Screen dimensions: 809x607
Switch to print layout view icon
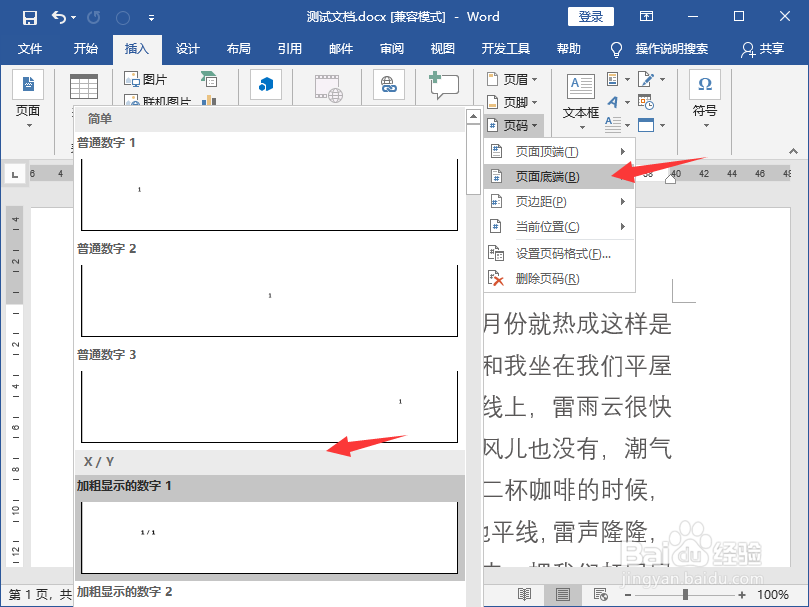pyautogui.click(x=562, y=595)
